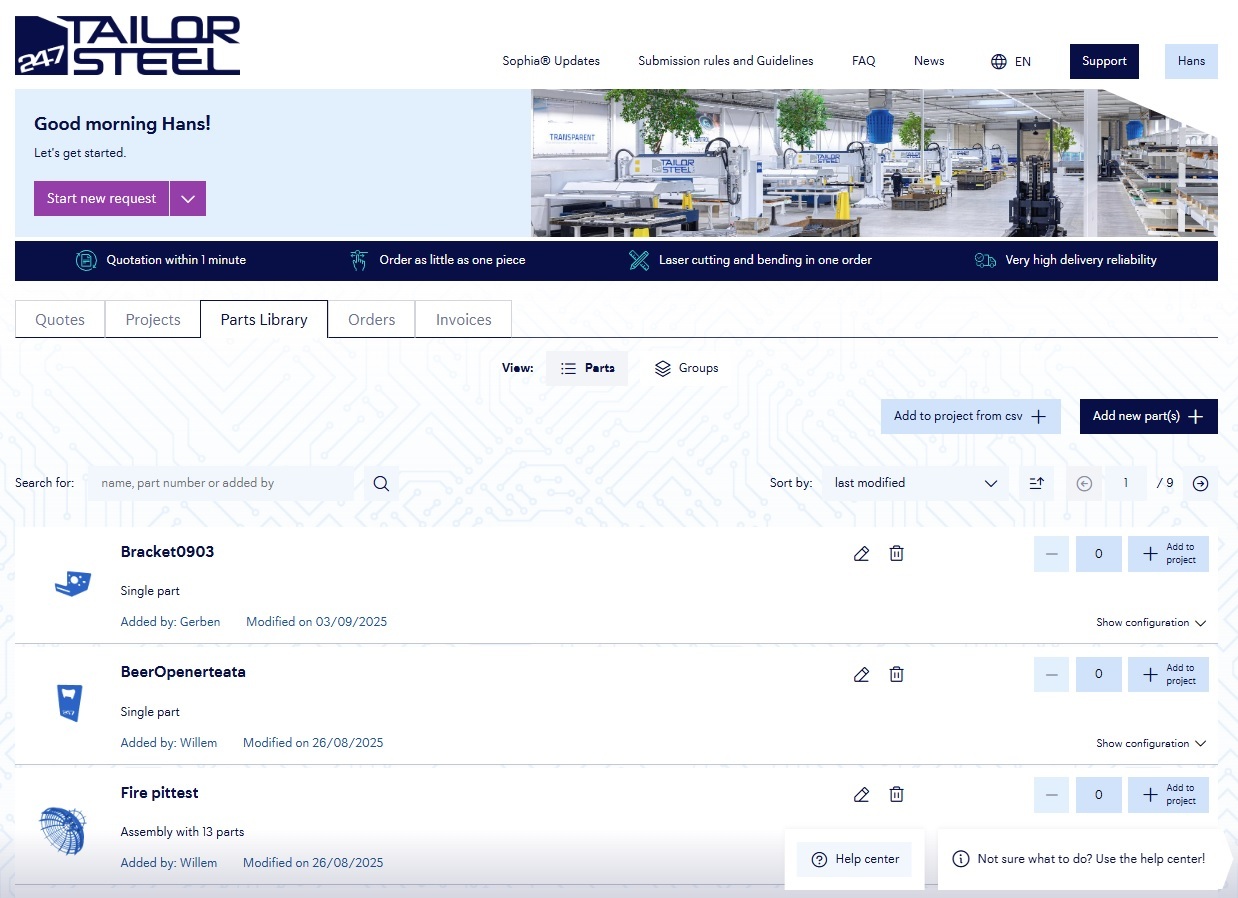Viewport: 1238px width, 898px height.
Task: Edit the Fire pittest part
Action: [x=861, y=795]
